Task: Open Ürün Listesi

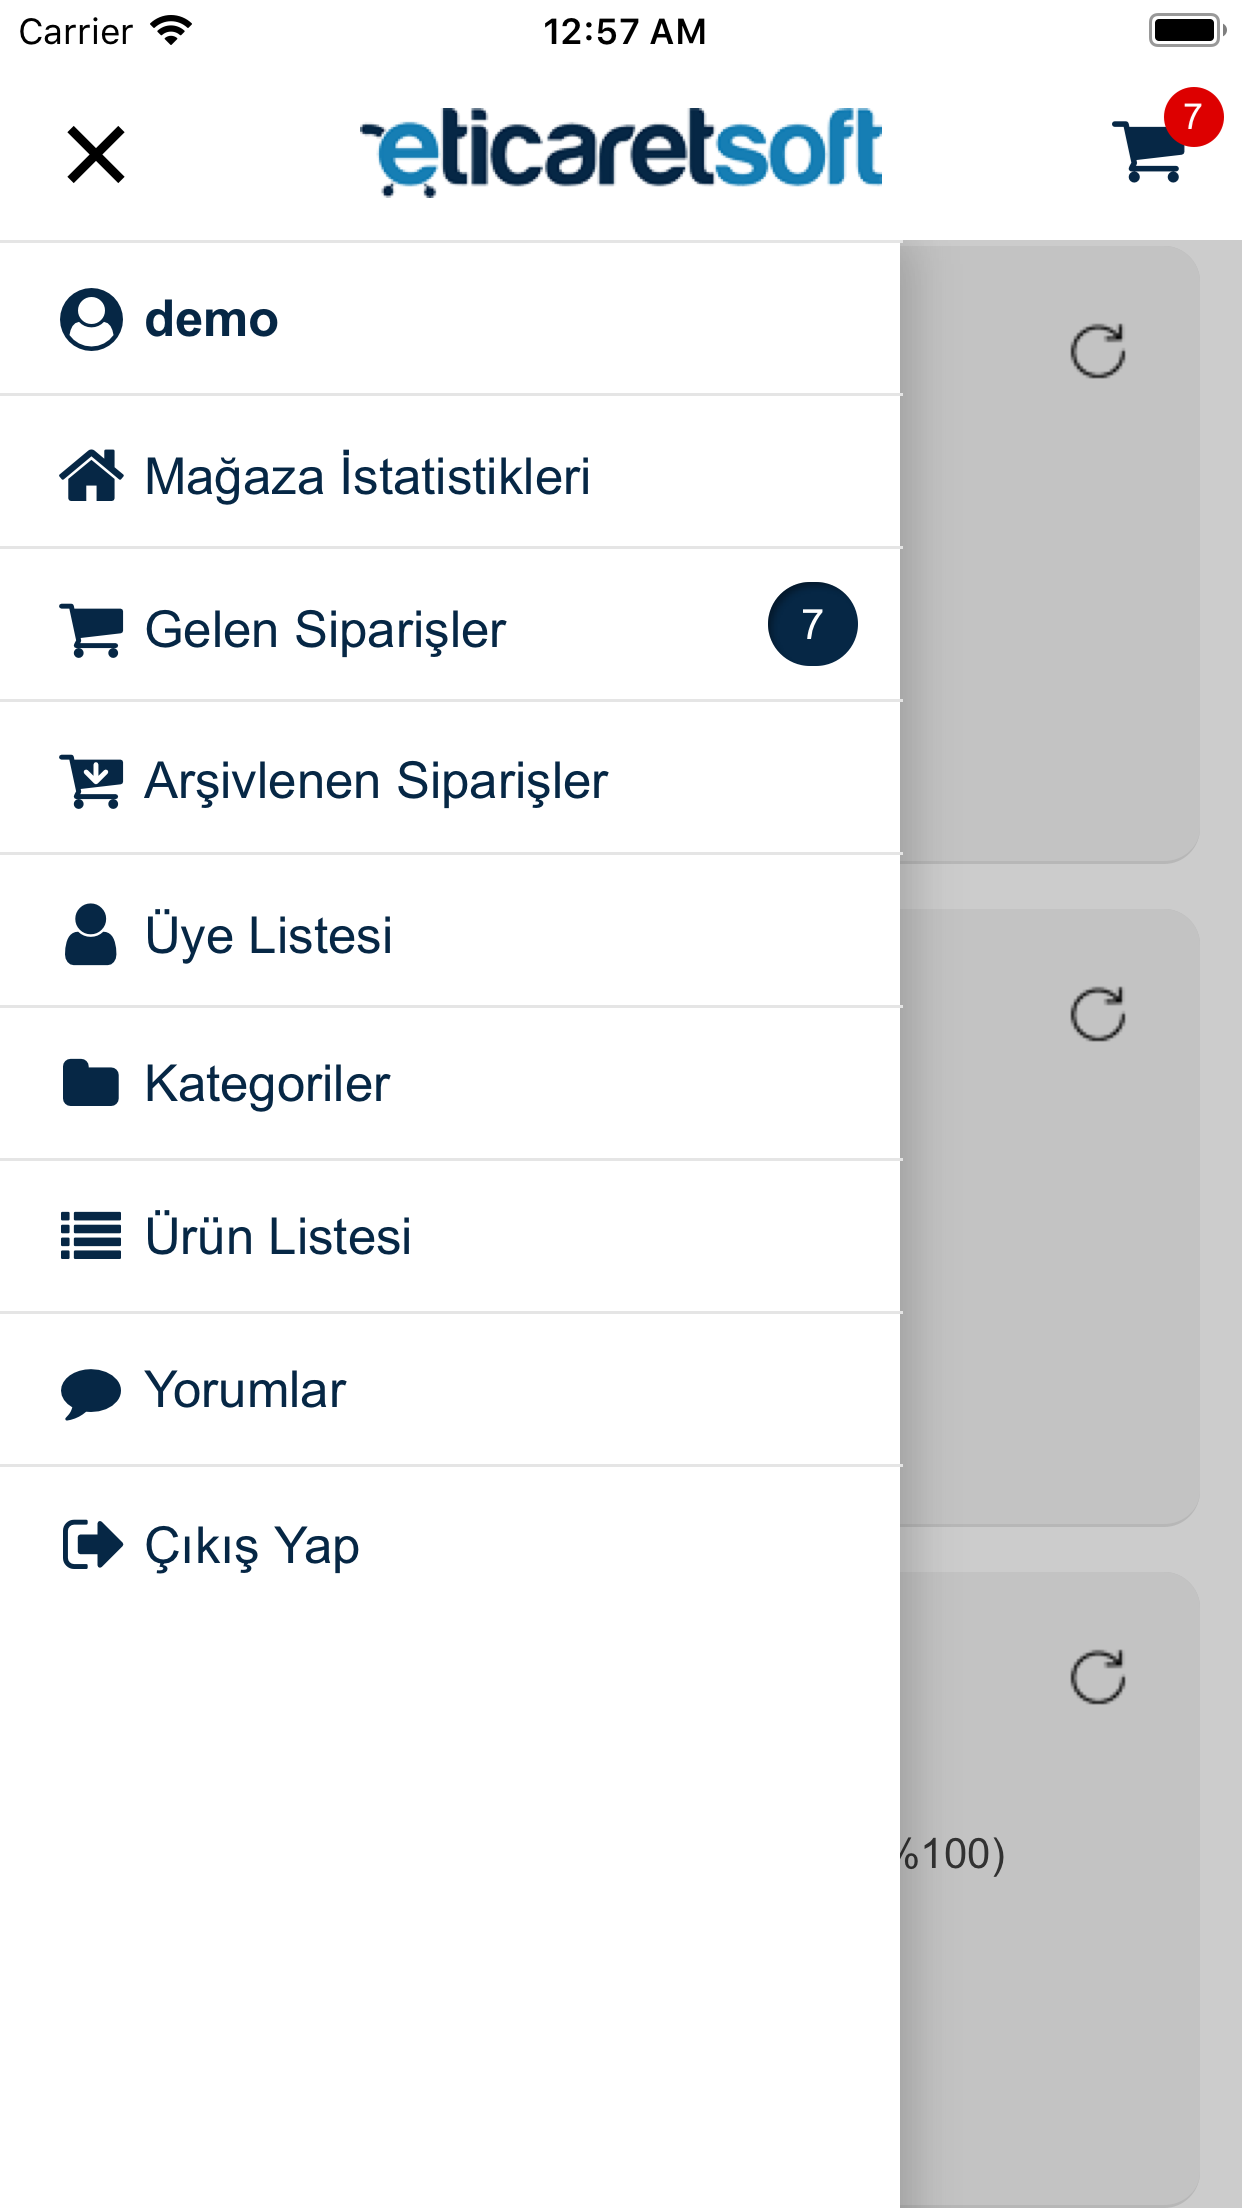Action: [x=278, y=1237]
